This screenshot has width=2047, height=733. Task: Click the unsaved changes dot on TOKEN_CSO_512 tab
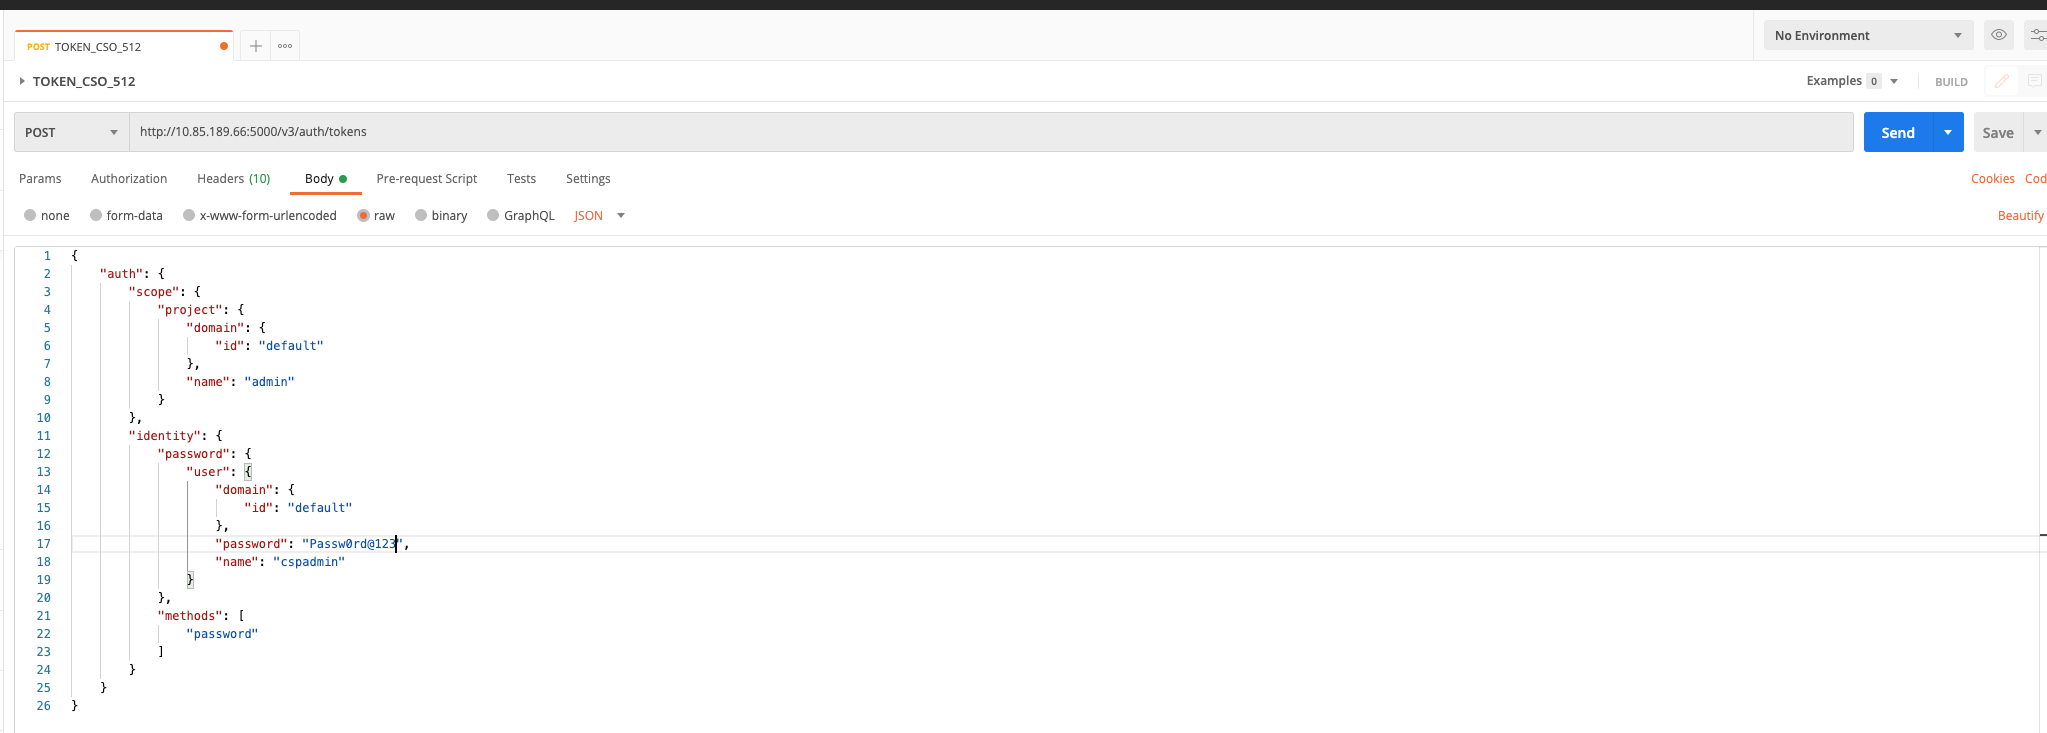222,45
